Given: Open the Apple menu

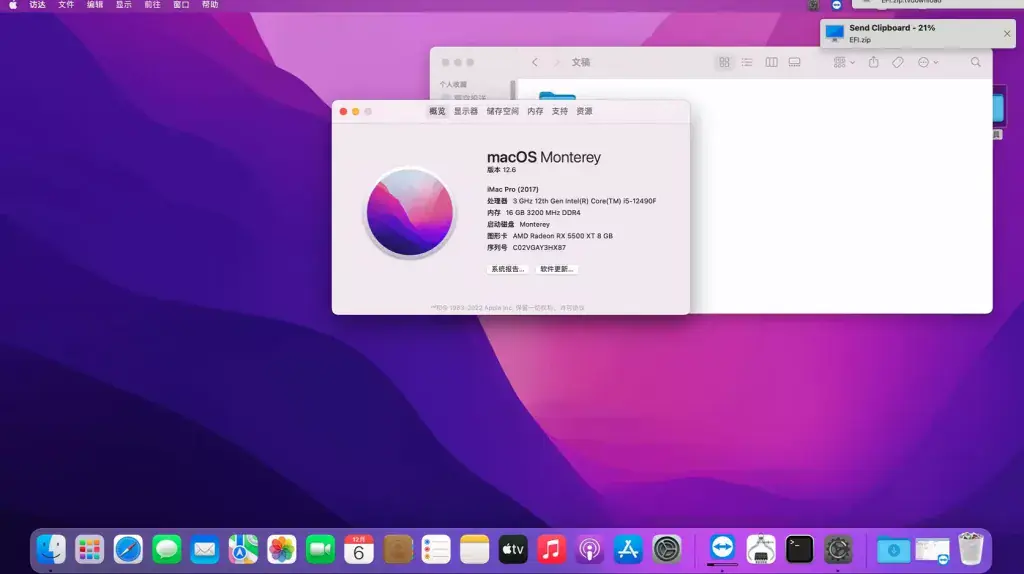Looking at the screenshot, I should click(12, 5).
